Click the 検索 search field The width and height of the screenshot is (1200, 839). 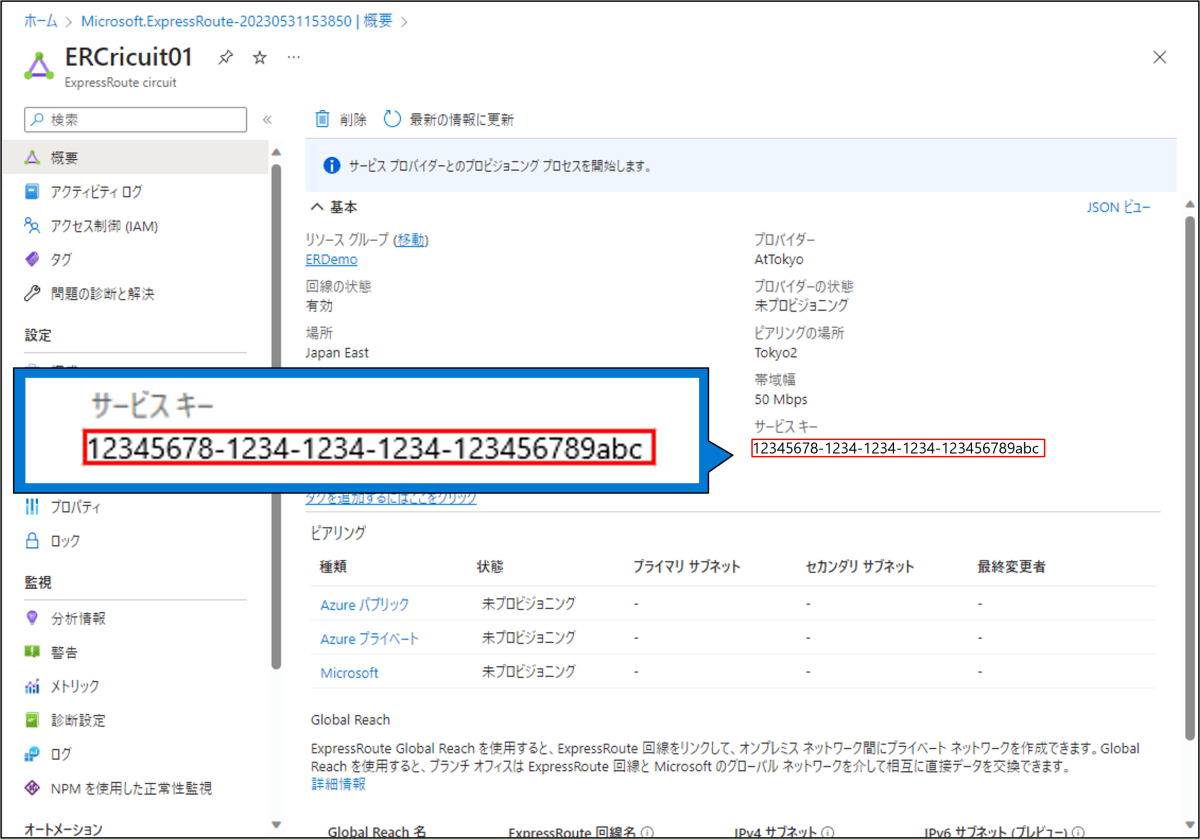tap(136, 119)
